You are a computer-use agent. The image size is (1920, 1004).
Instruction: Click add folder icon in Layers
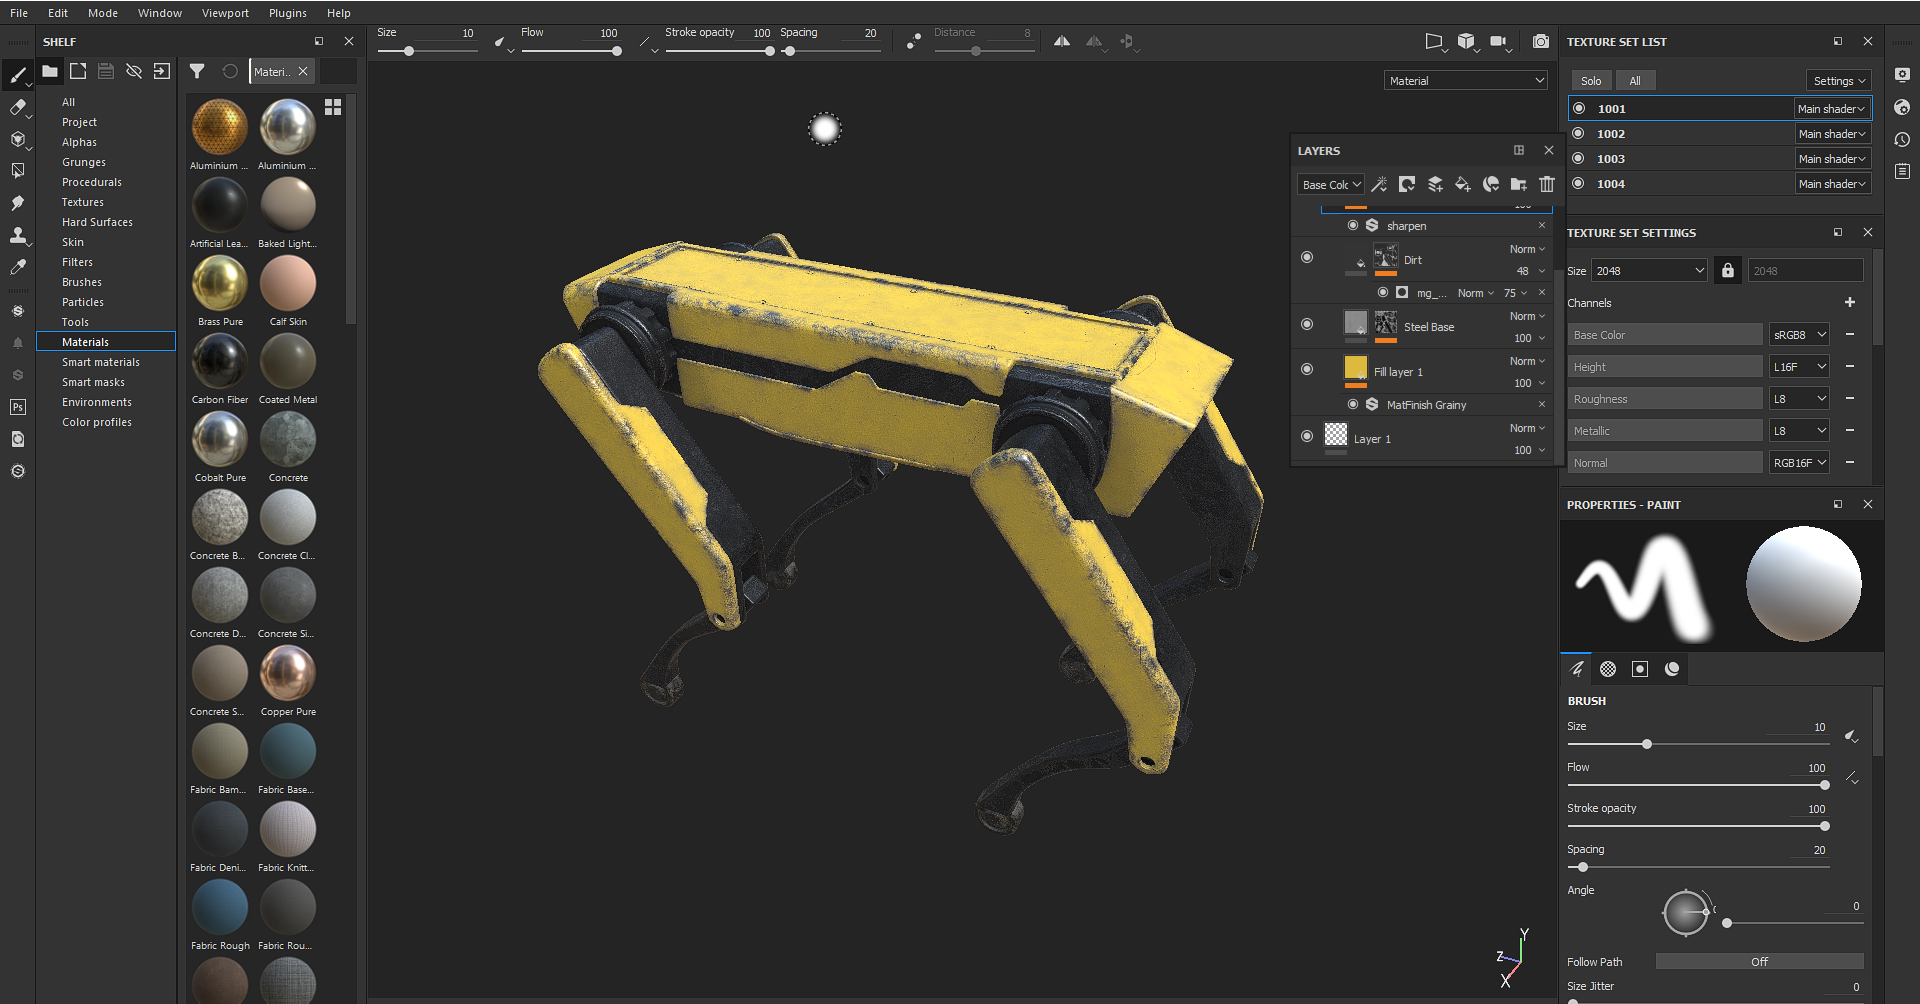[x=1519, y=184]
